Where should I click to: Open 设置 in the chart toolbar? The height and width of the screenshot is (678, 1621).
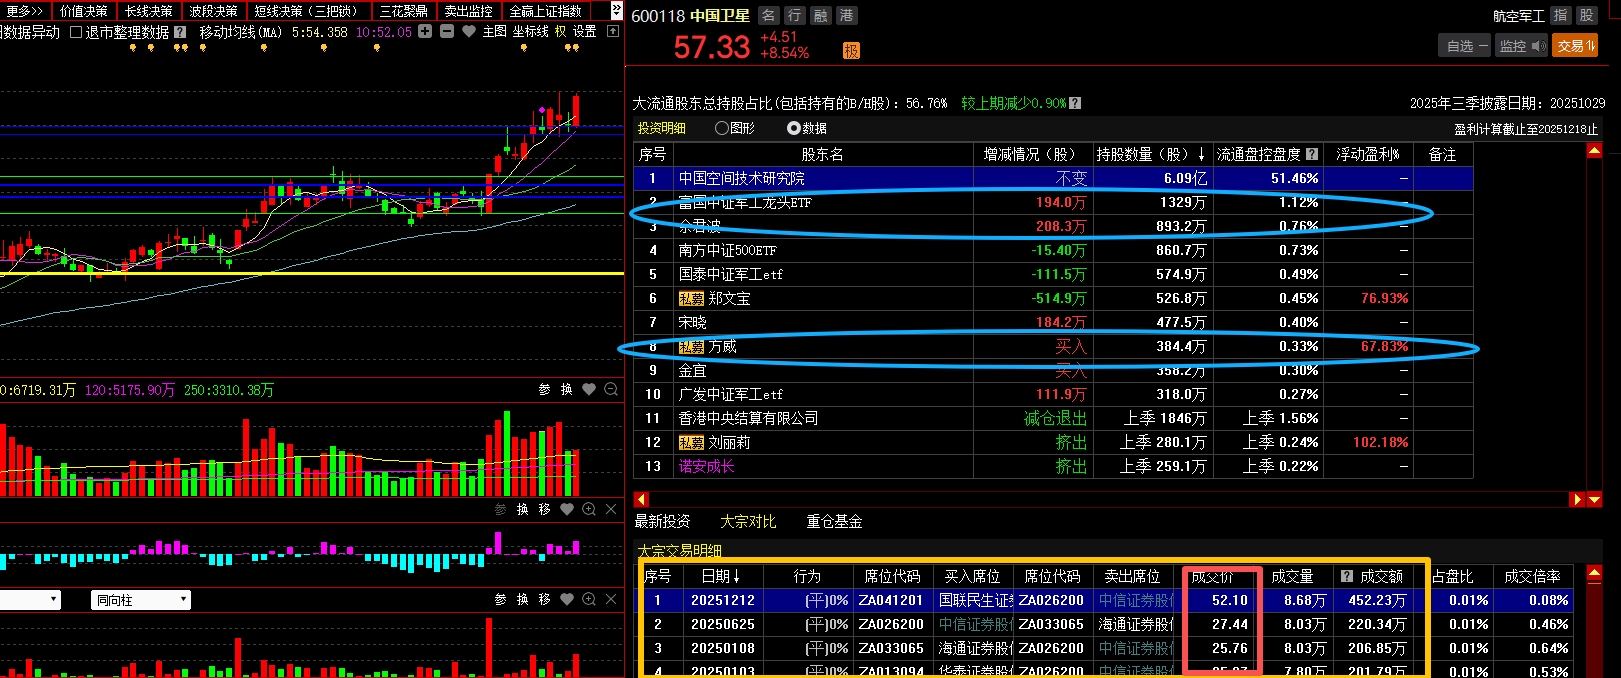tap(585, 32)
